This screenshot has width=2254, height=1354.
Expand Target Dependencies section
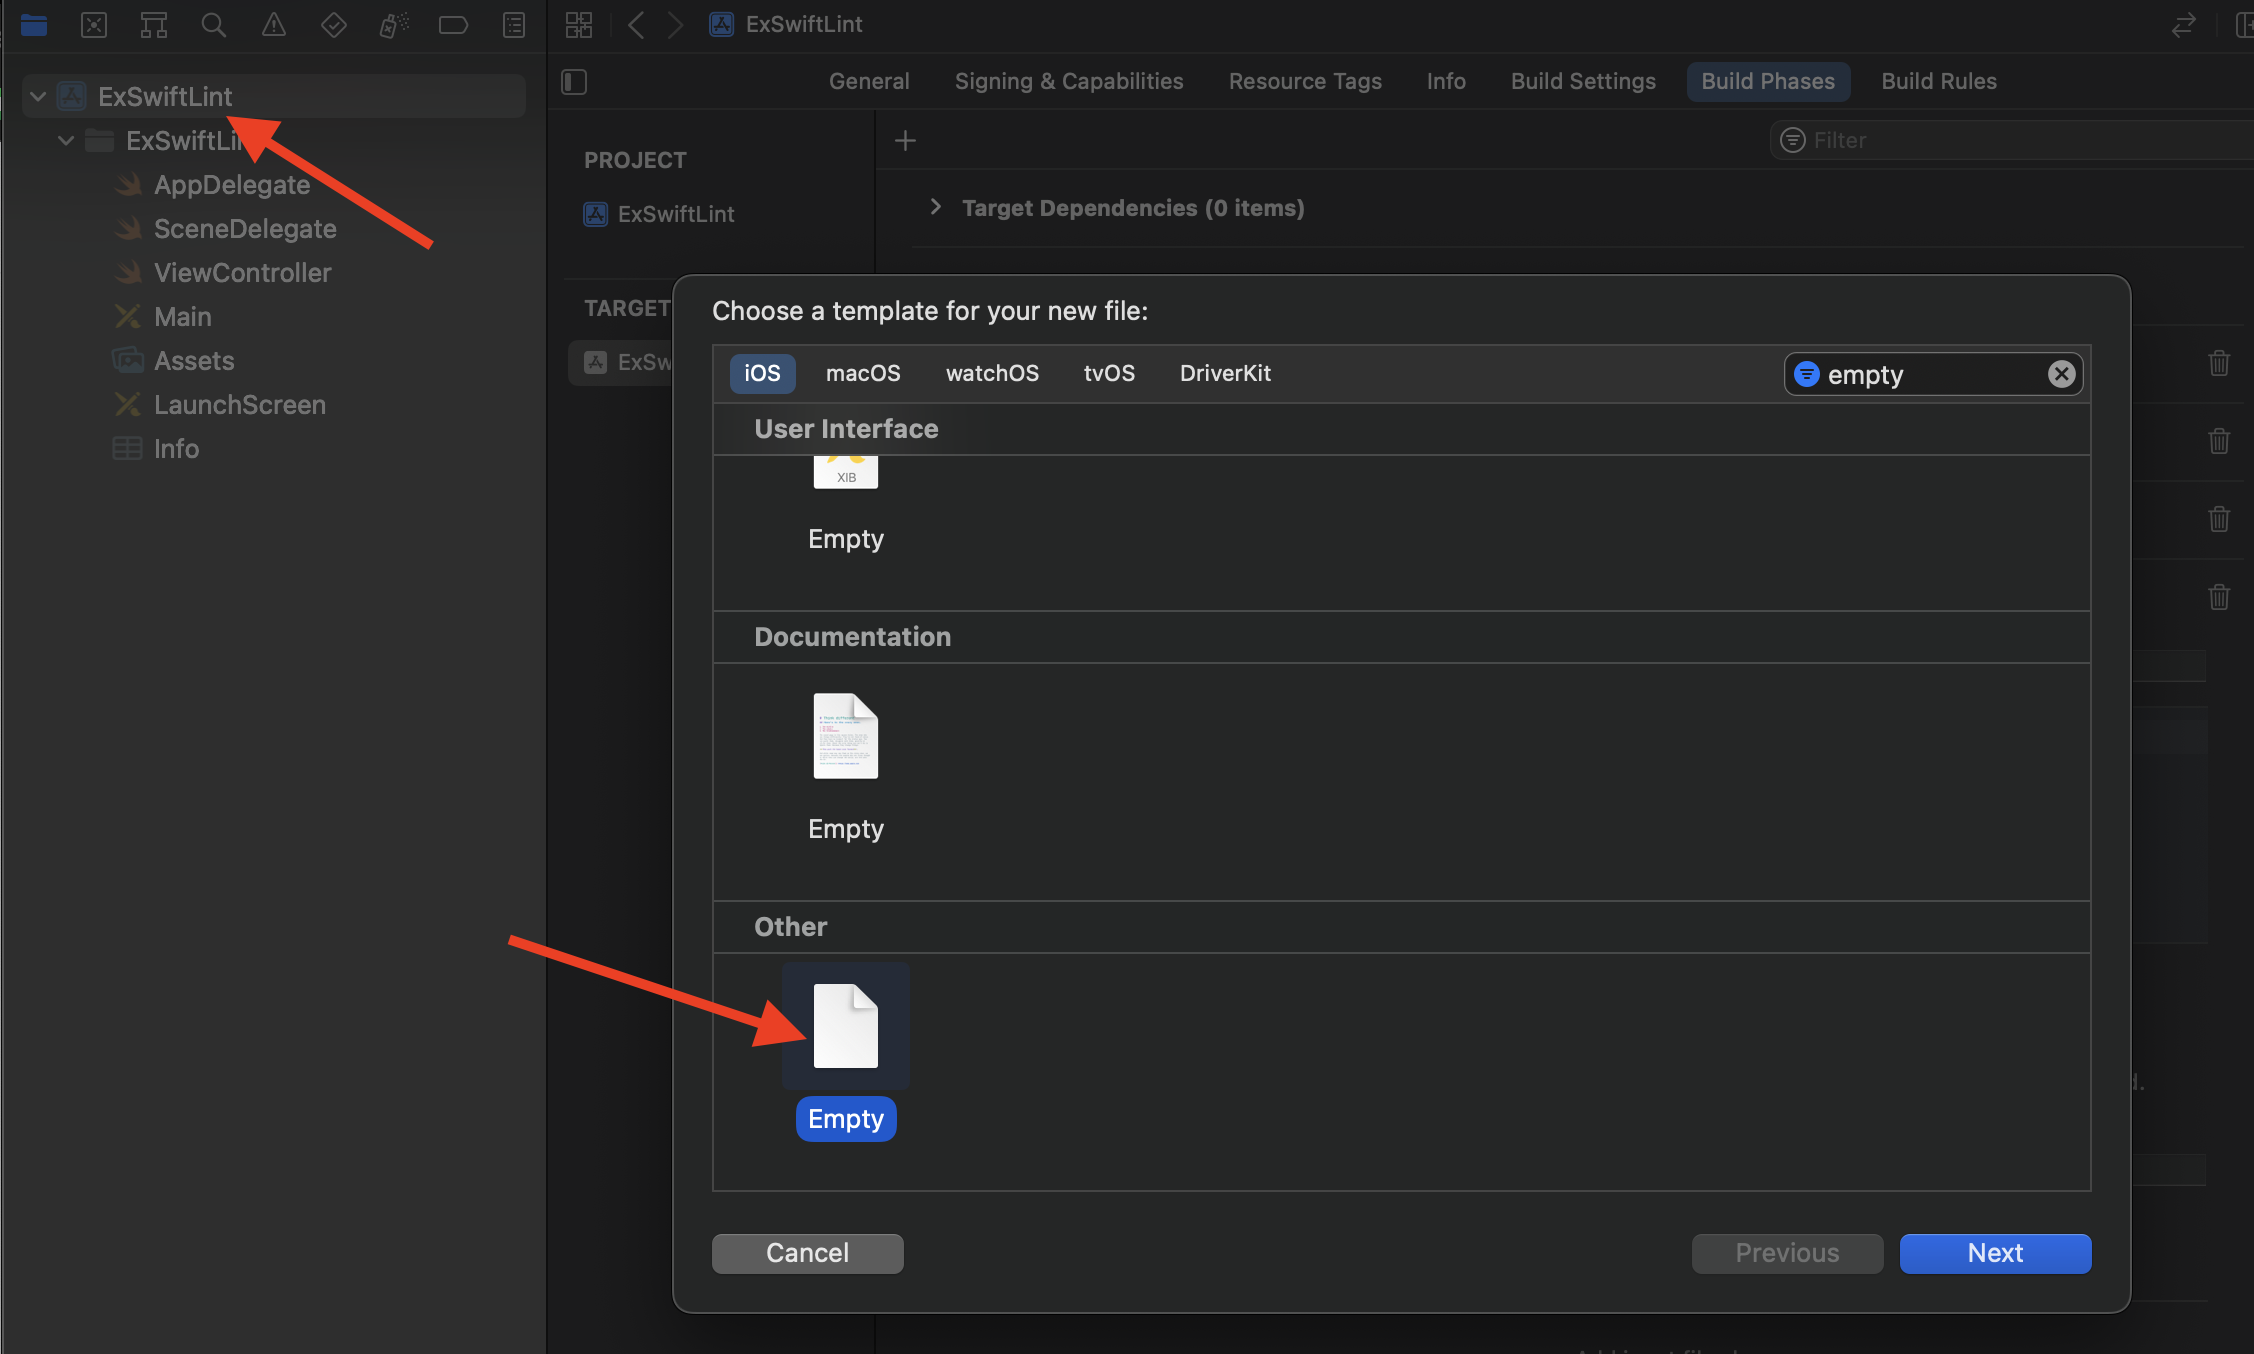coord(935,207)
